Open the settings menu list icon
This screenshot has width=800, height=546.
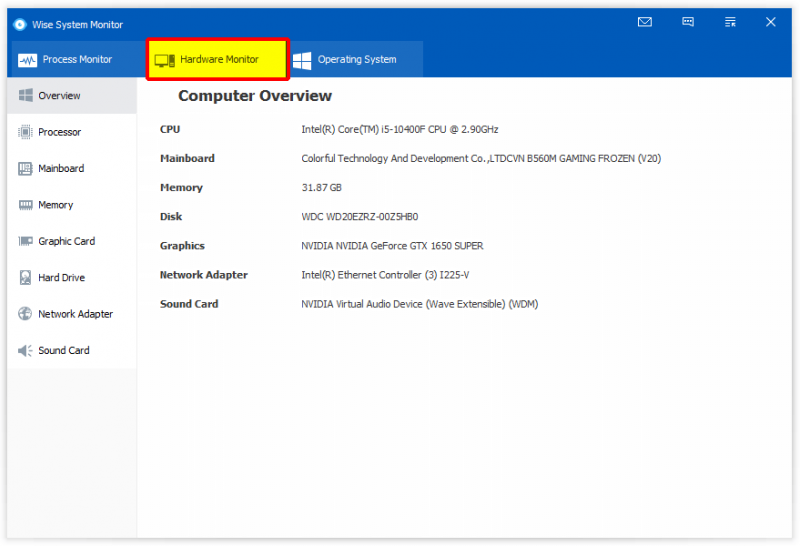730,22
